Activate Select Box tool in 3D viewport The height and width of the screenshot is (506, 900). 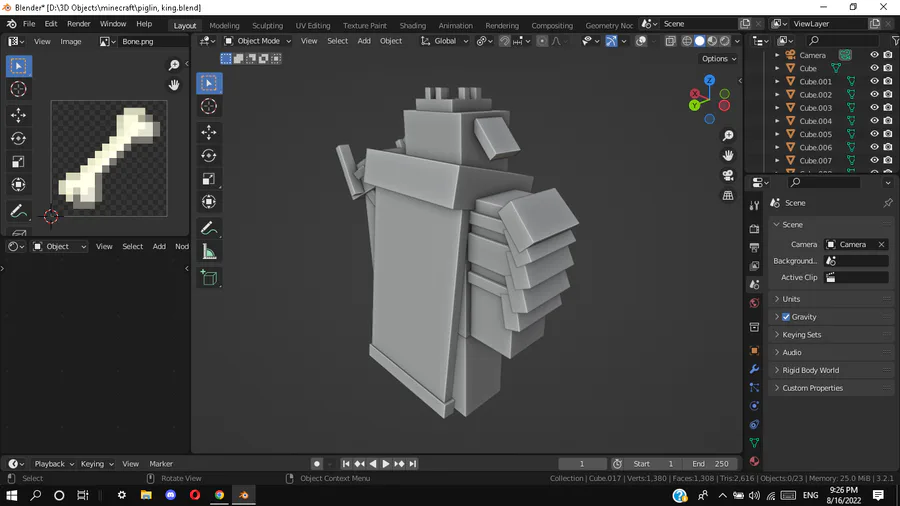coord(209,83)
